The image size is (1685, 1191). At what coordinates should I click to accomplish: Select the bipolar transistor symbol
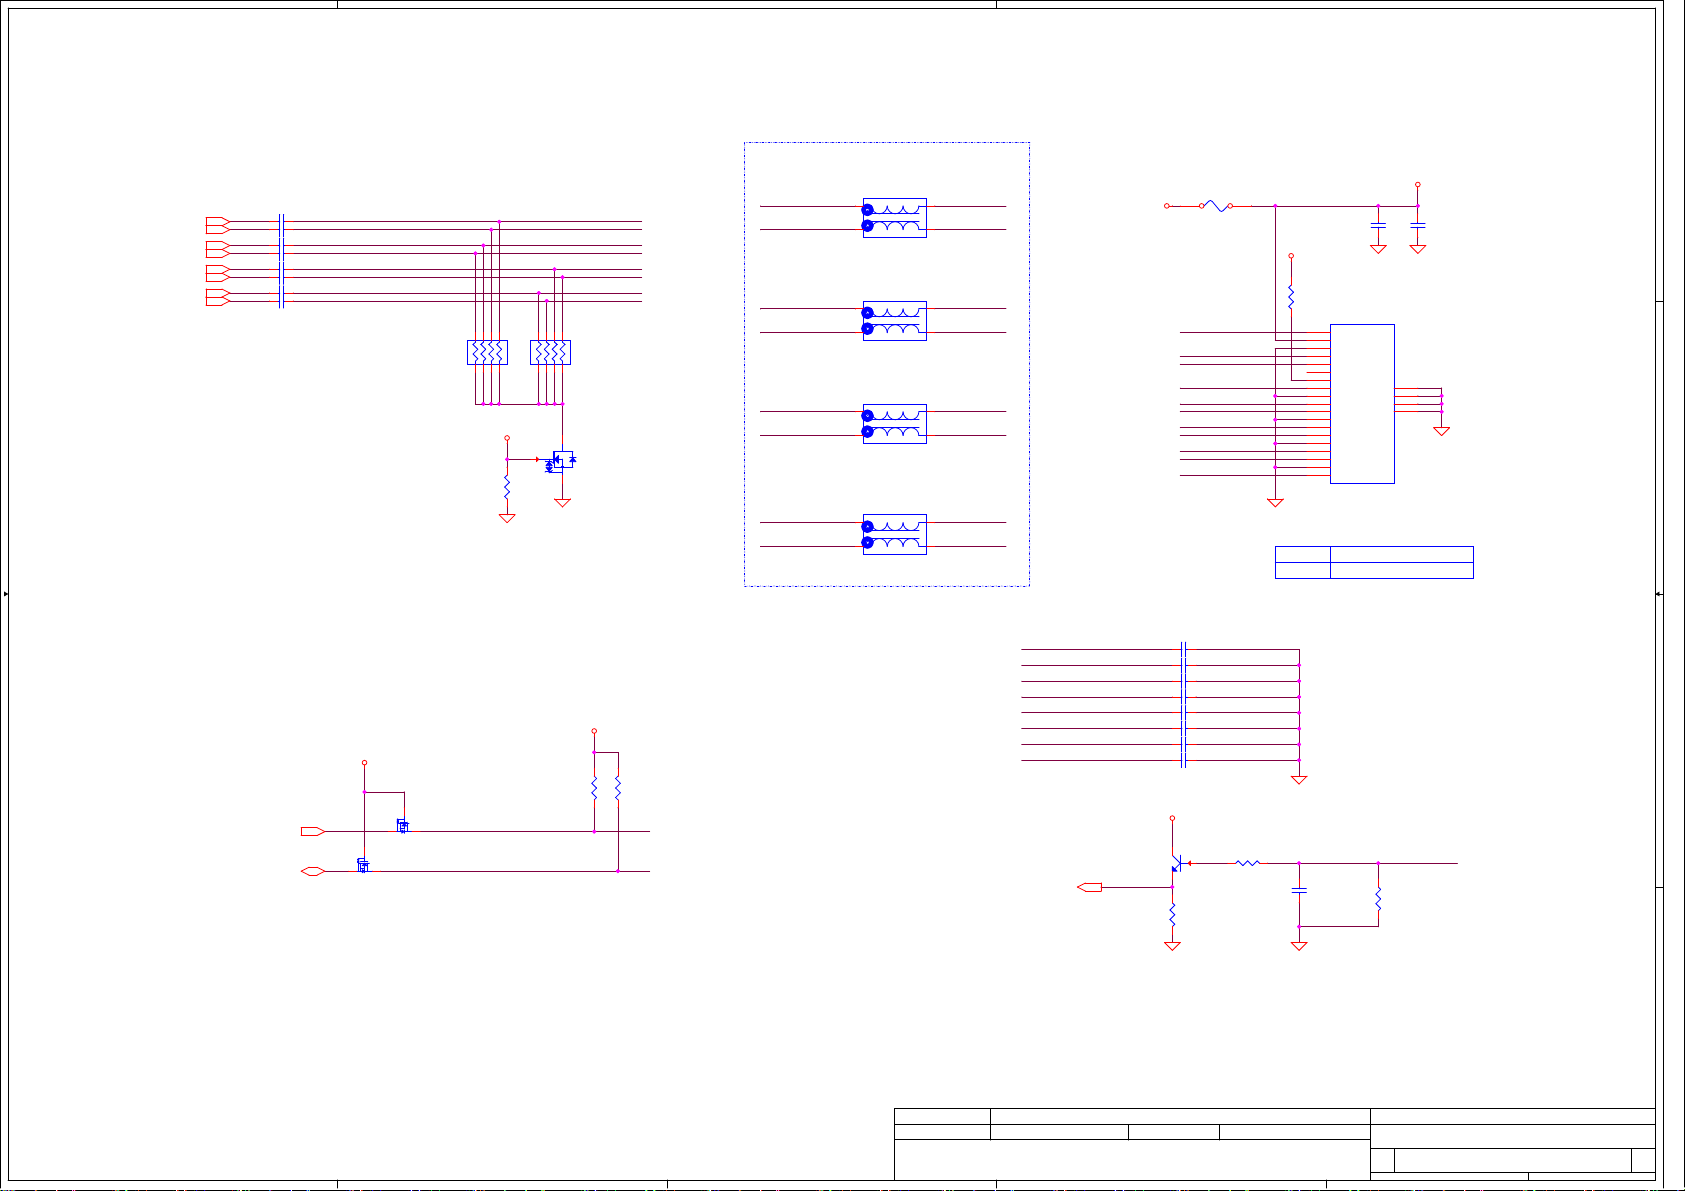[x=1177, y=863]
